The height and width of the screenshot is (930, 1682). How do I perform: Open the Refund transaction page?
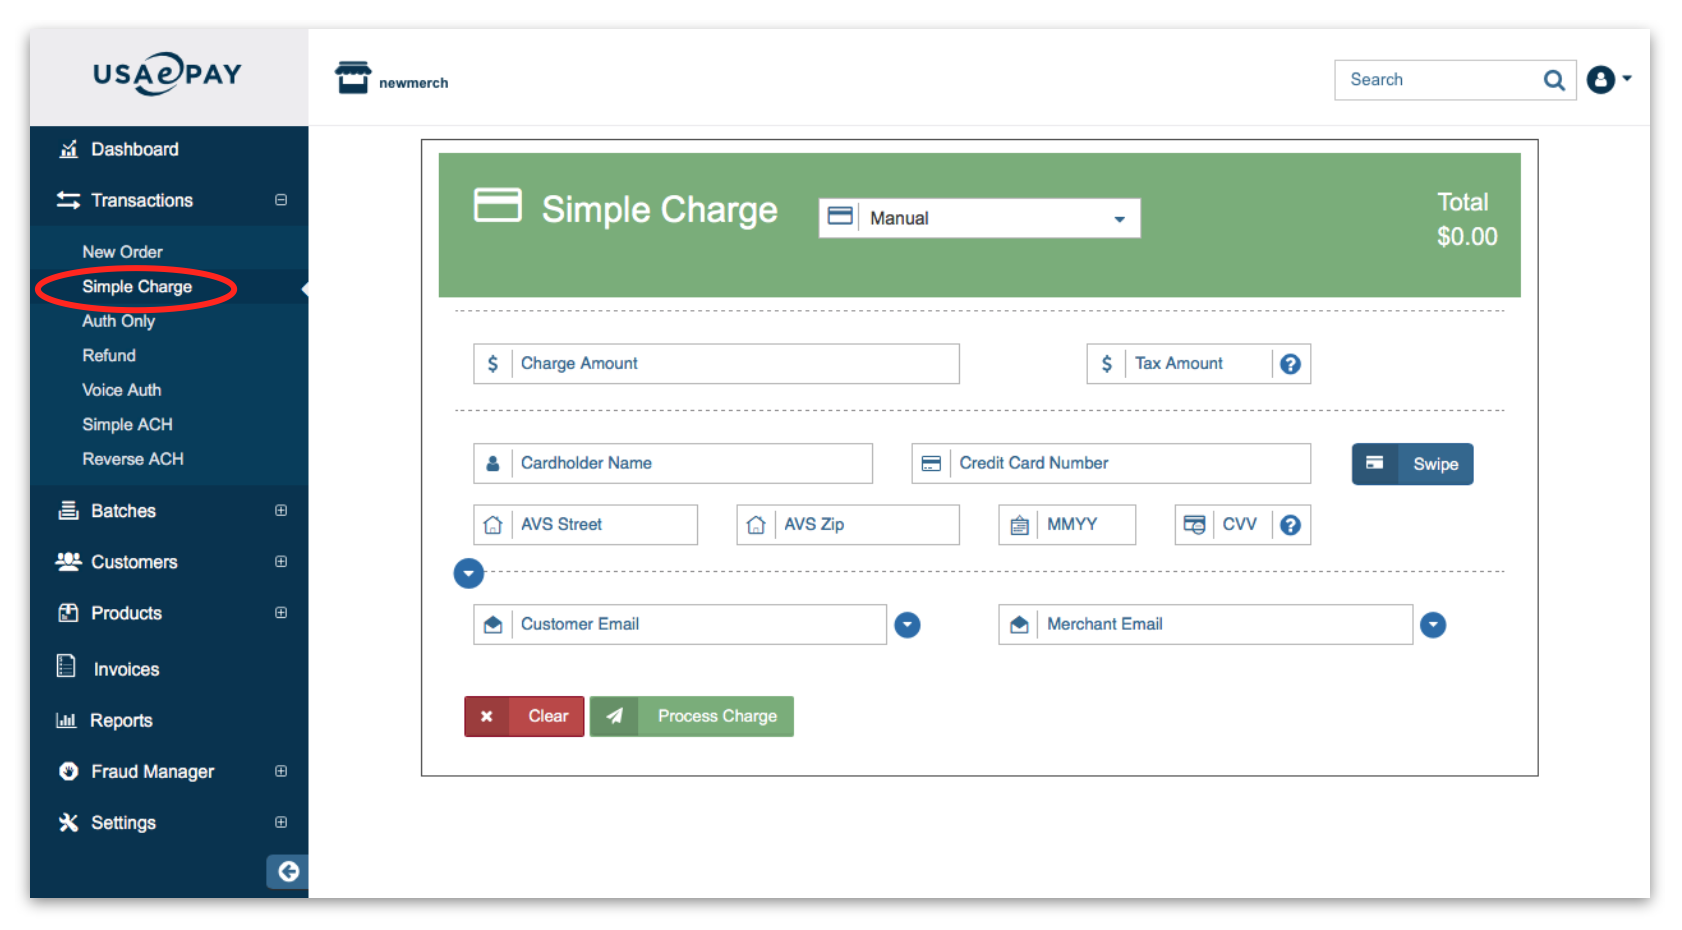point(109,356)
